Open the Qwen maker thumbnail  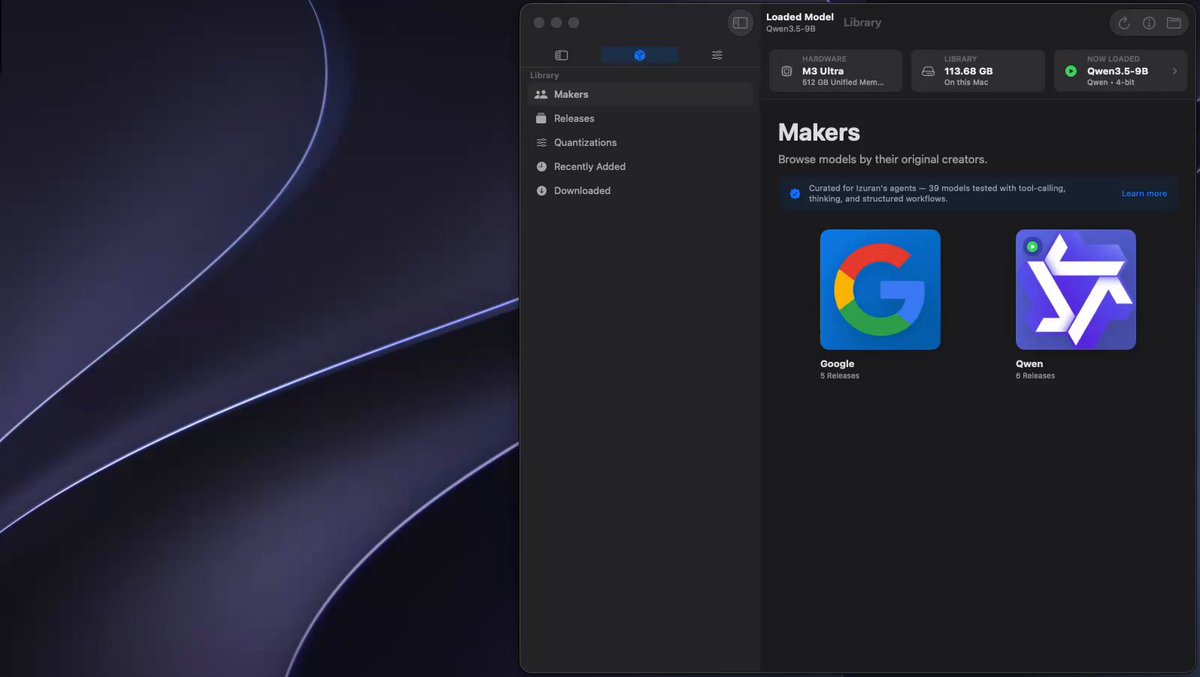click(1076, 290)
